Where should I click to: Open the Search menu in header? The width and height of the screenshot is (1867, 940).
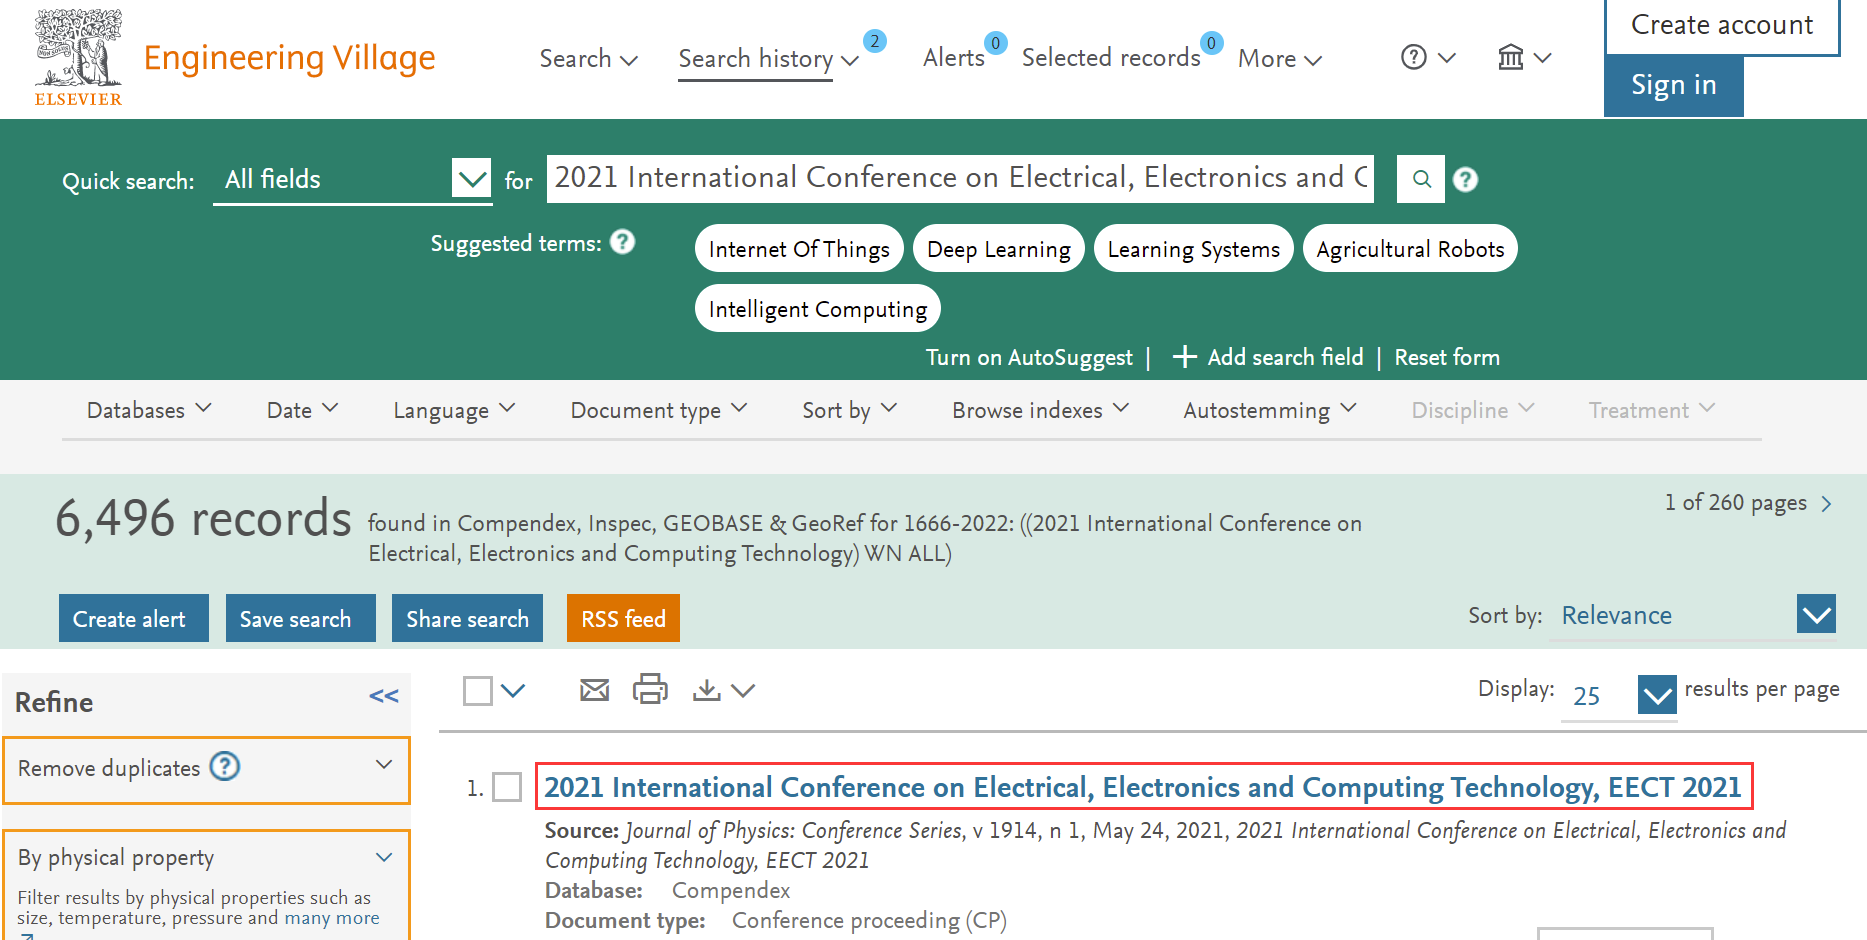click(588, 58)
